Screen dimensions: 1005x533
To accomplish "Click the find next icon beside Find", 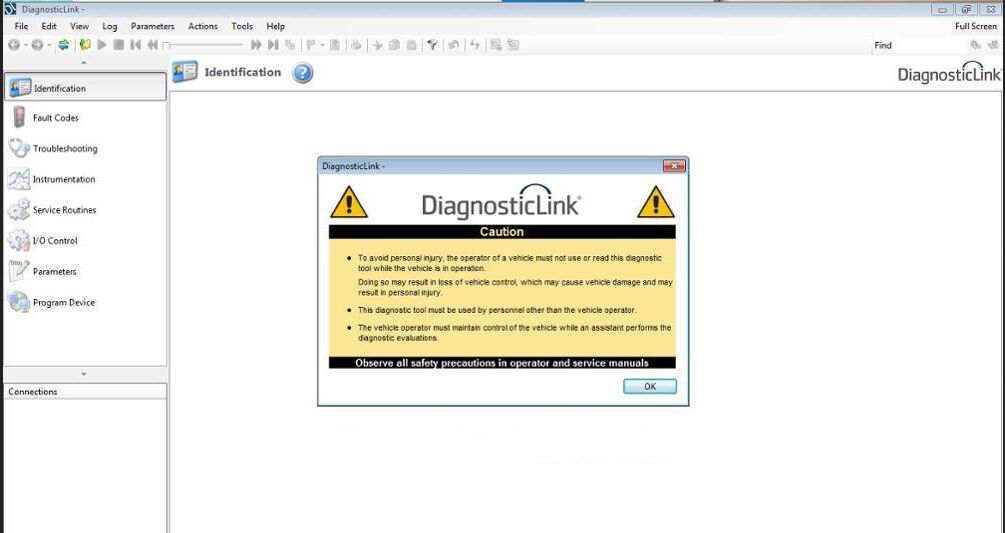I will tap(976, 45).
